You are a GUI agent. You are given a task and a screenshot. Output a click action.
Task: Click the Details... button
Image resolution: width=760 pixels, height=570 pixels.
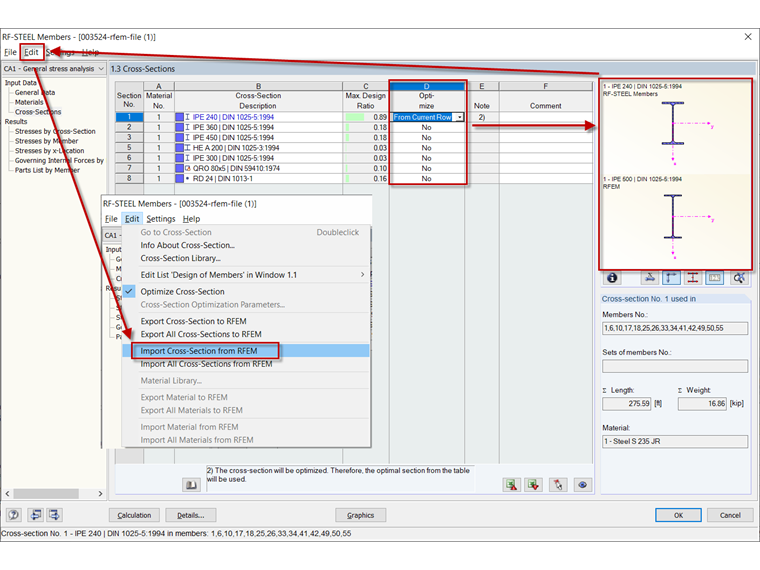point(190,515)
